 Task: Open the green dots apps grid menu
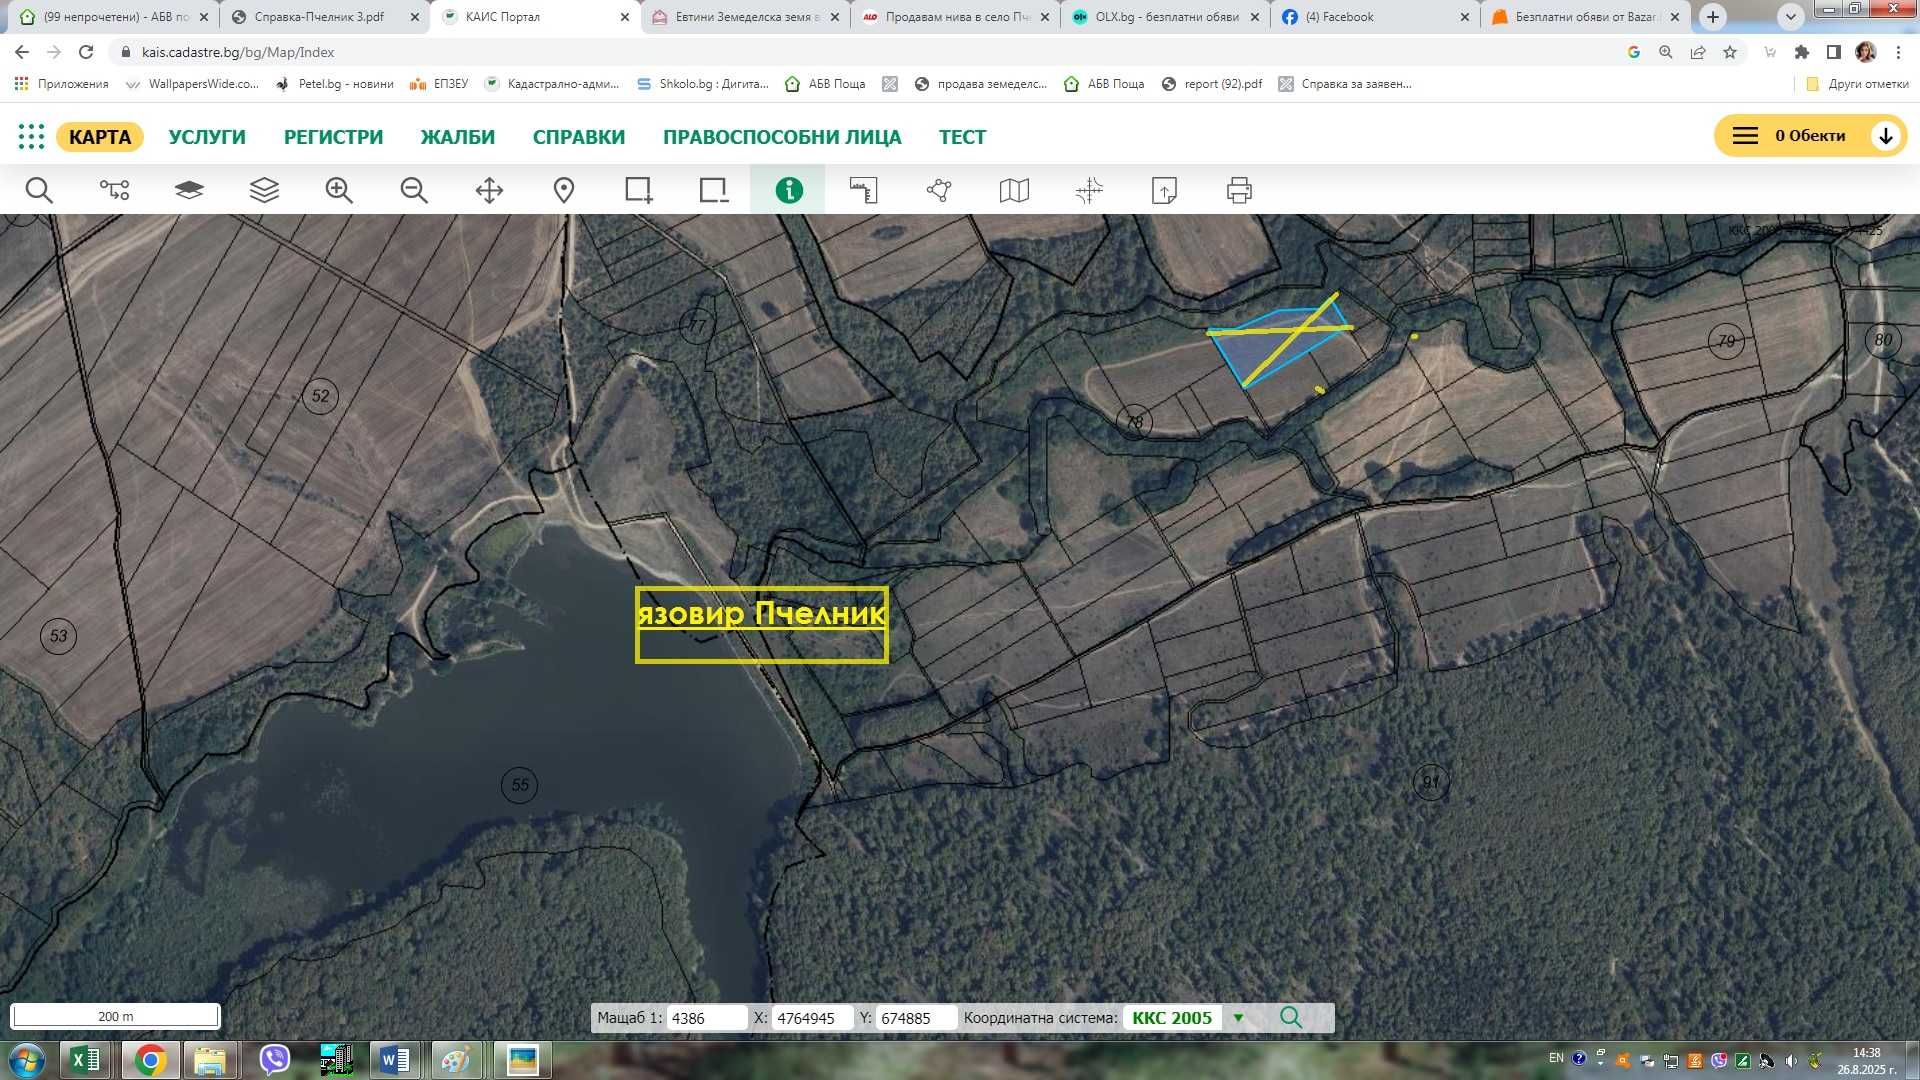point(31,137)
